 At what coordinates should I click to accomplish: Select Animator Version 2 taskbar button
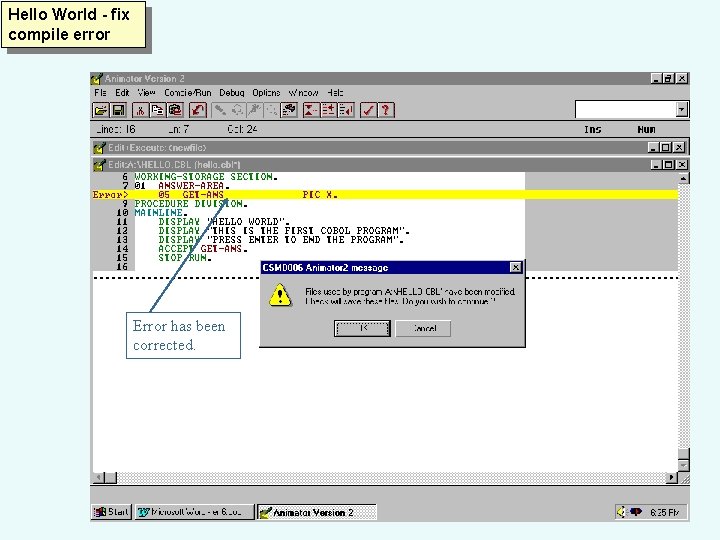[316, 512]
